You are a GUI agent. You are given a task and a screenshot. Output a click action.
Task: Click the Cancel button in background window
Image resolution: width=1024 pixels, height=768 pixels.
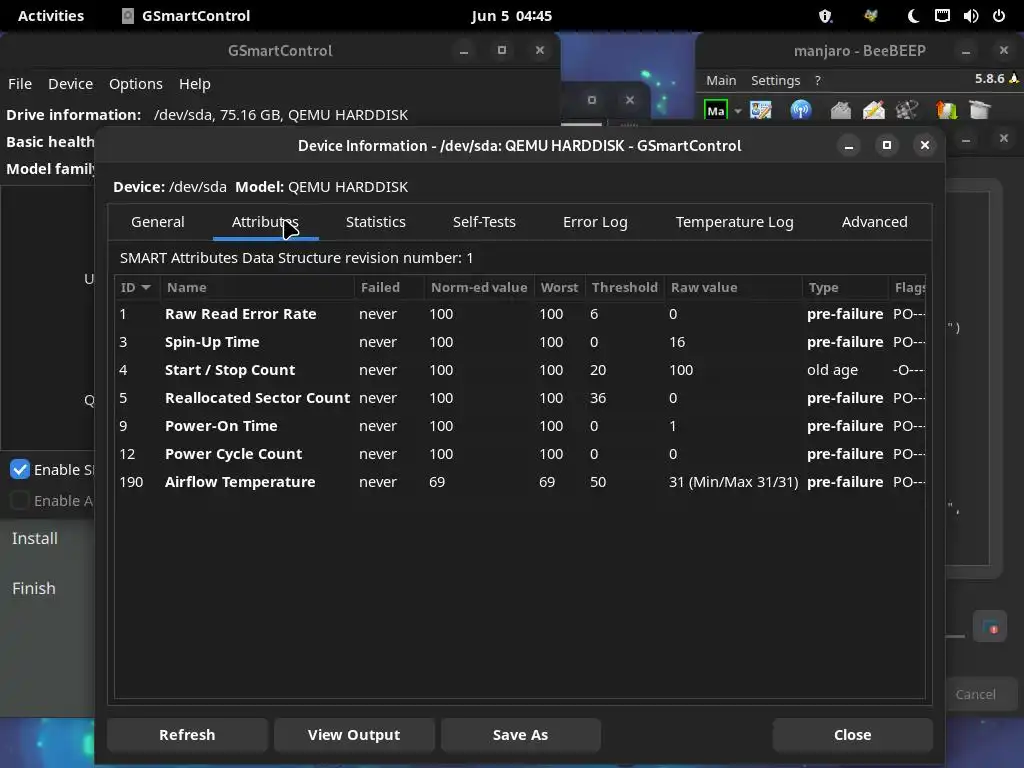[x=976, y=694]
